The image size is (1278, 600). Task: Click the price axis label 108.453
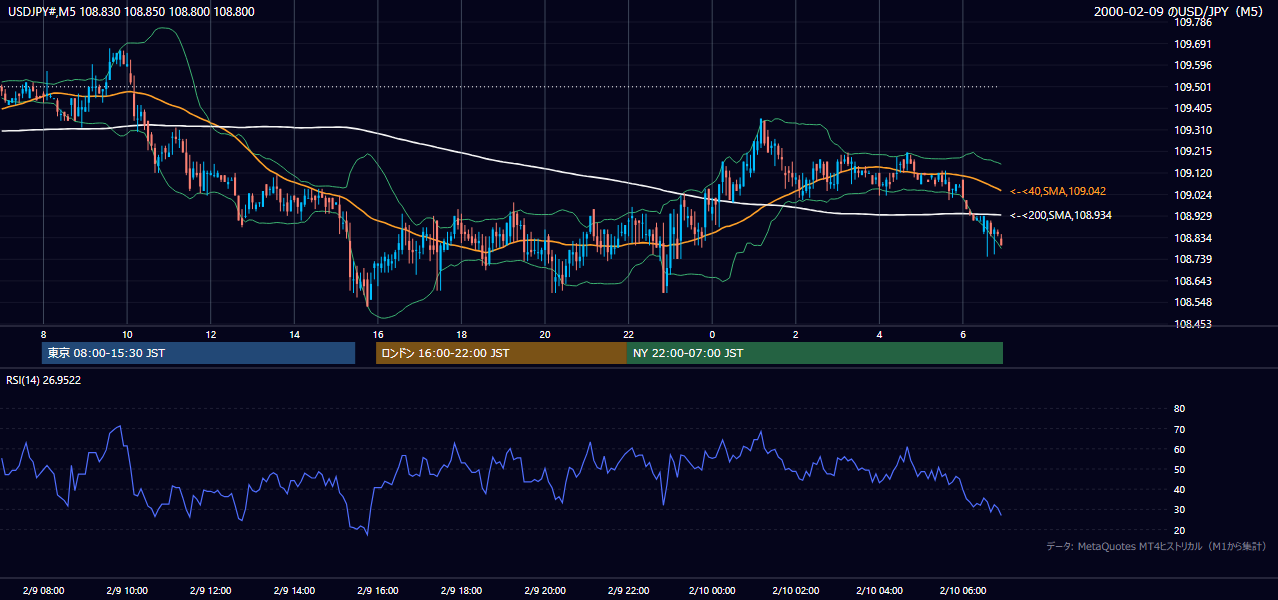(1193, 324)
